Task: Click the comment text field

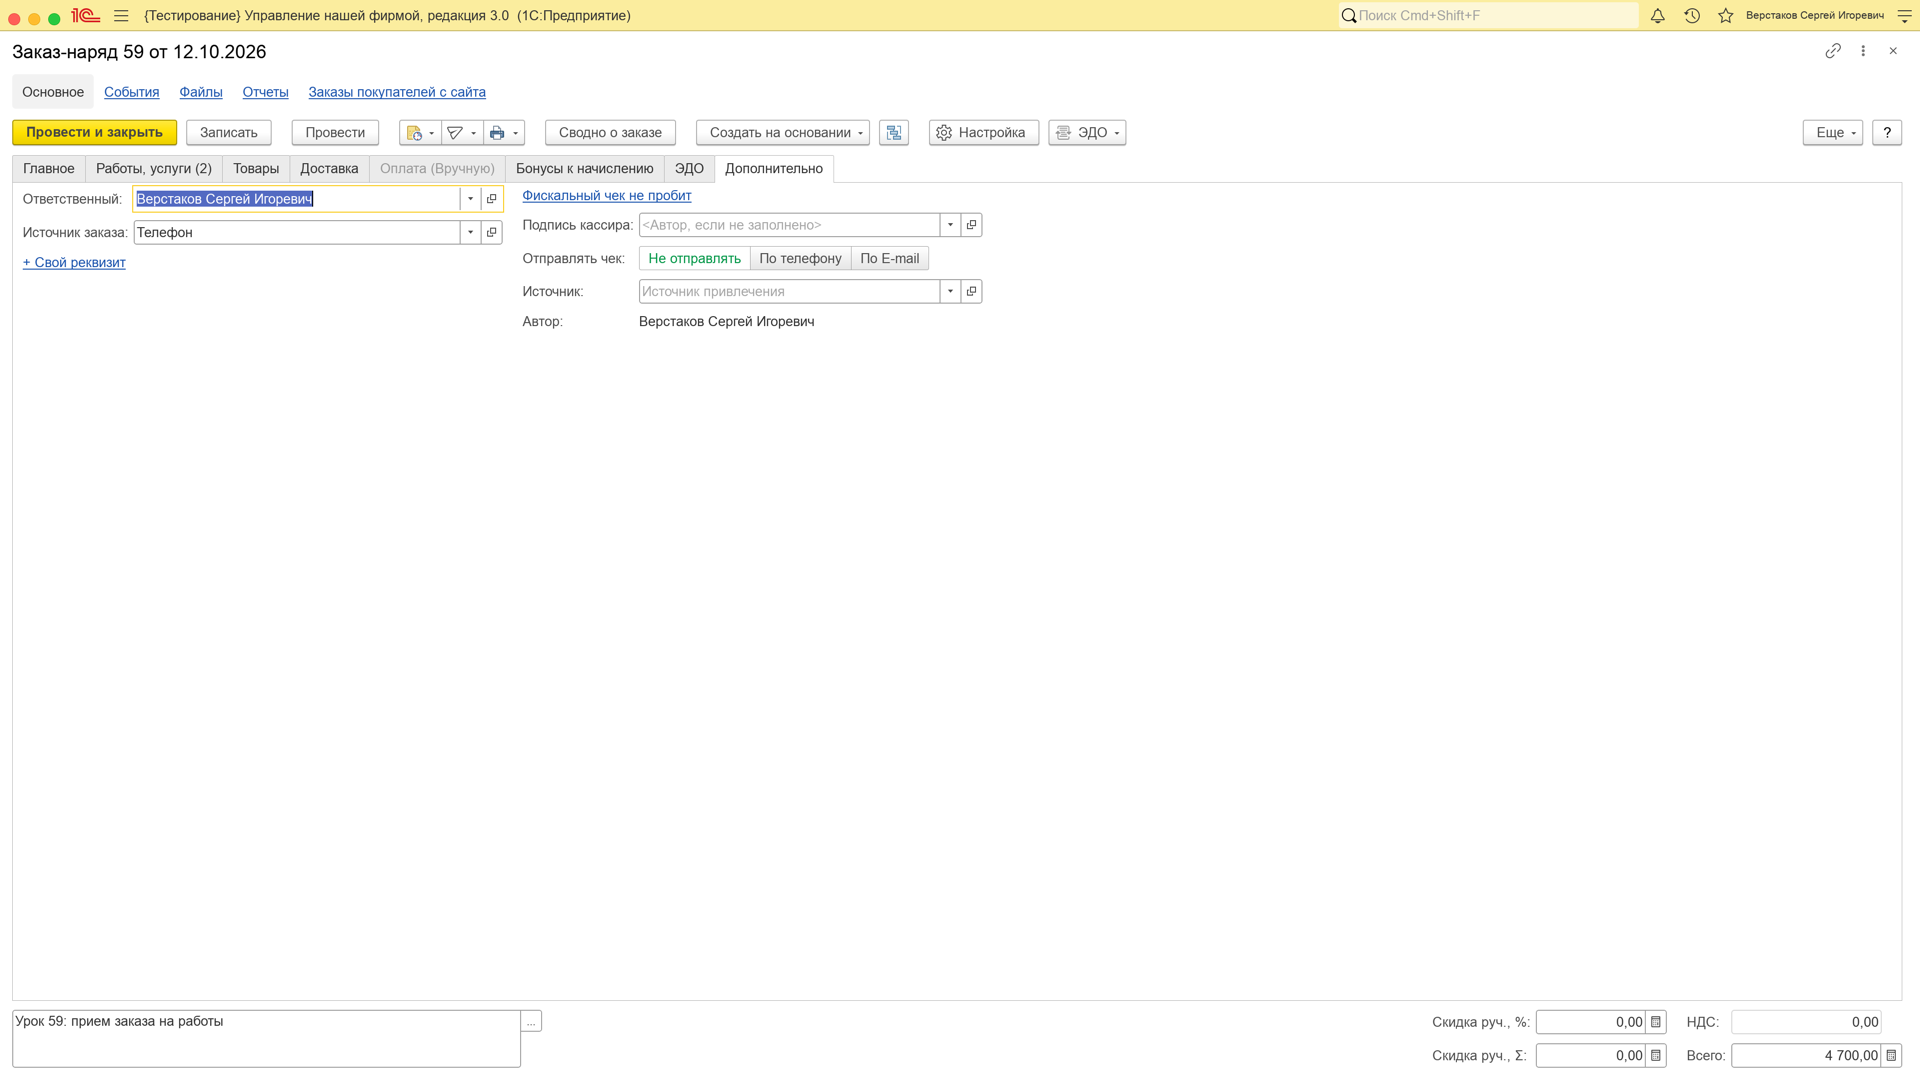Action: tap(266, 1039)
